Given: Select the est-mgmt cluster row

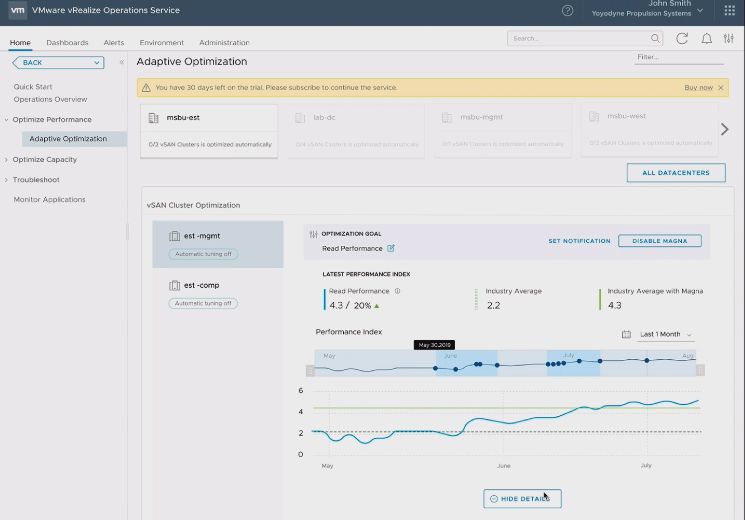Looking at the screenshot, I should tap(218, 244).
